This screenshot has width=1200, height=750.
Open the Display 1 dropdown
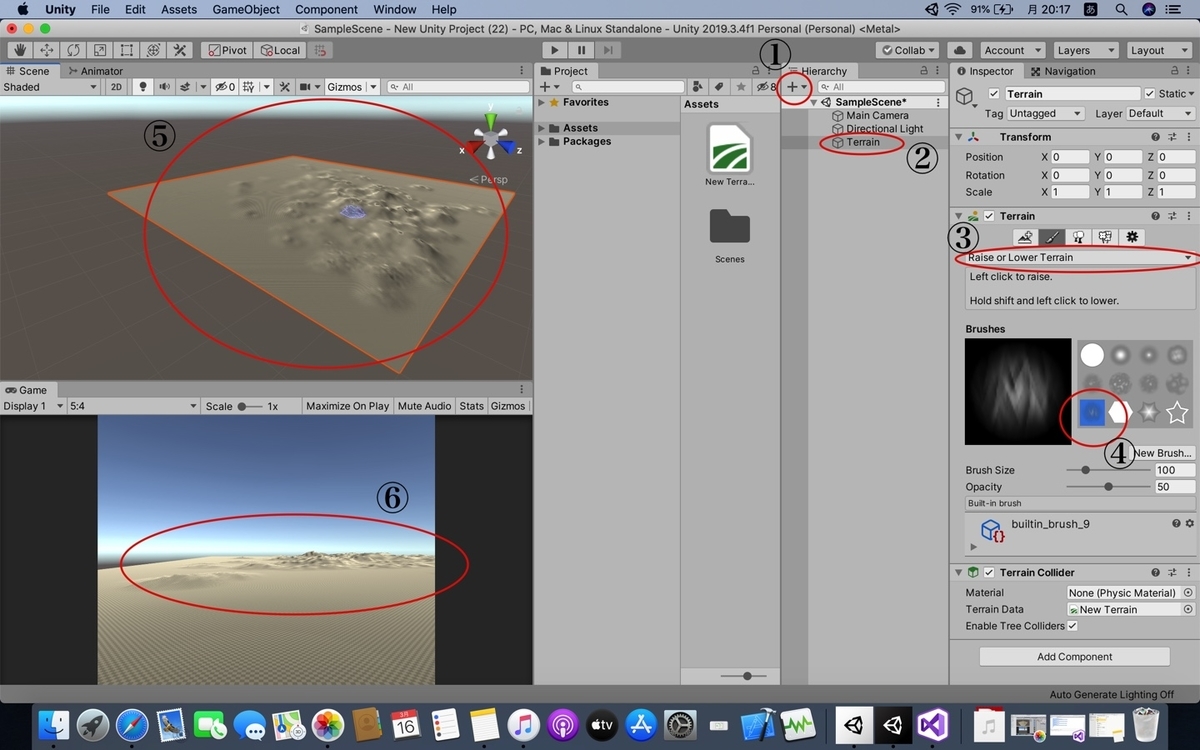click(33, 406)
